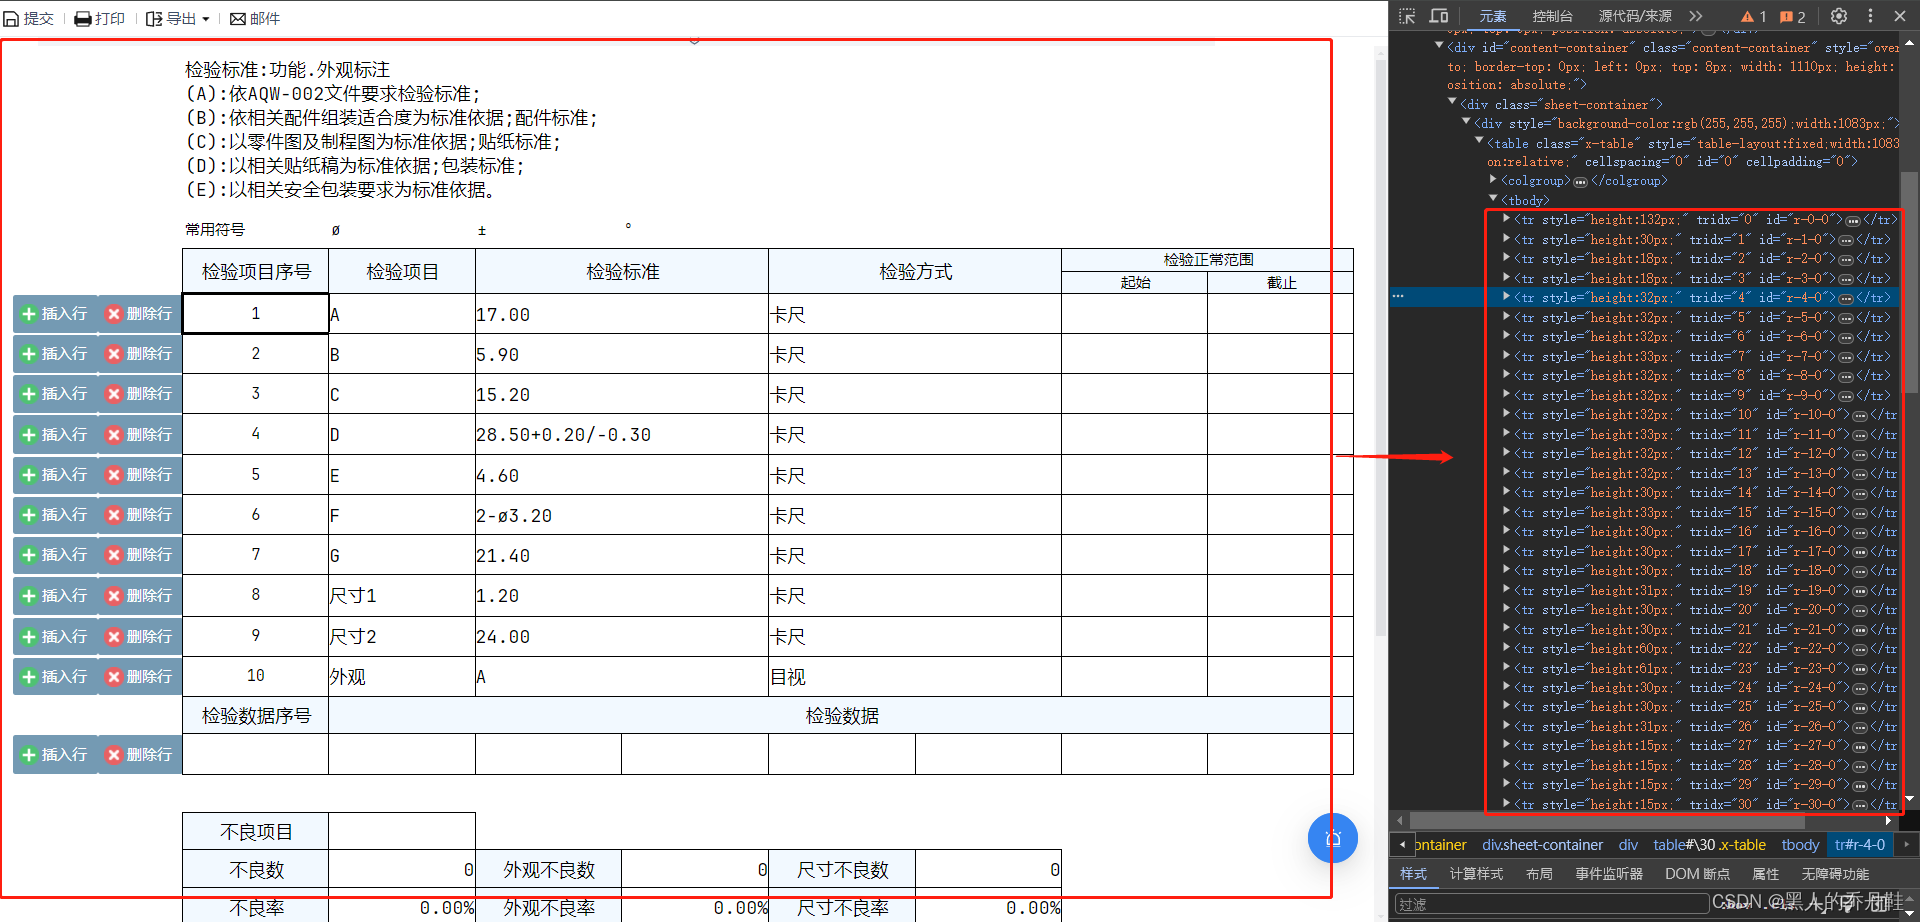The height and width of the screenshot is (922, 1920).
Task: Switch to the DOM 断点 pane tab
Action: (1697, 874)
